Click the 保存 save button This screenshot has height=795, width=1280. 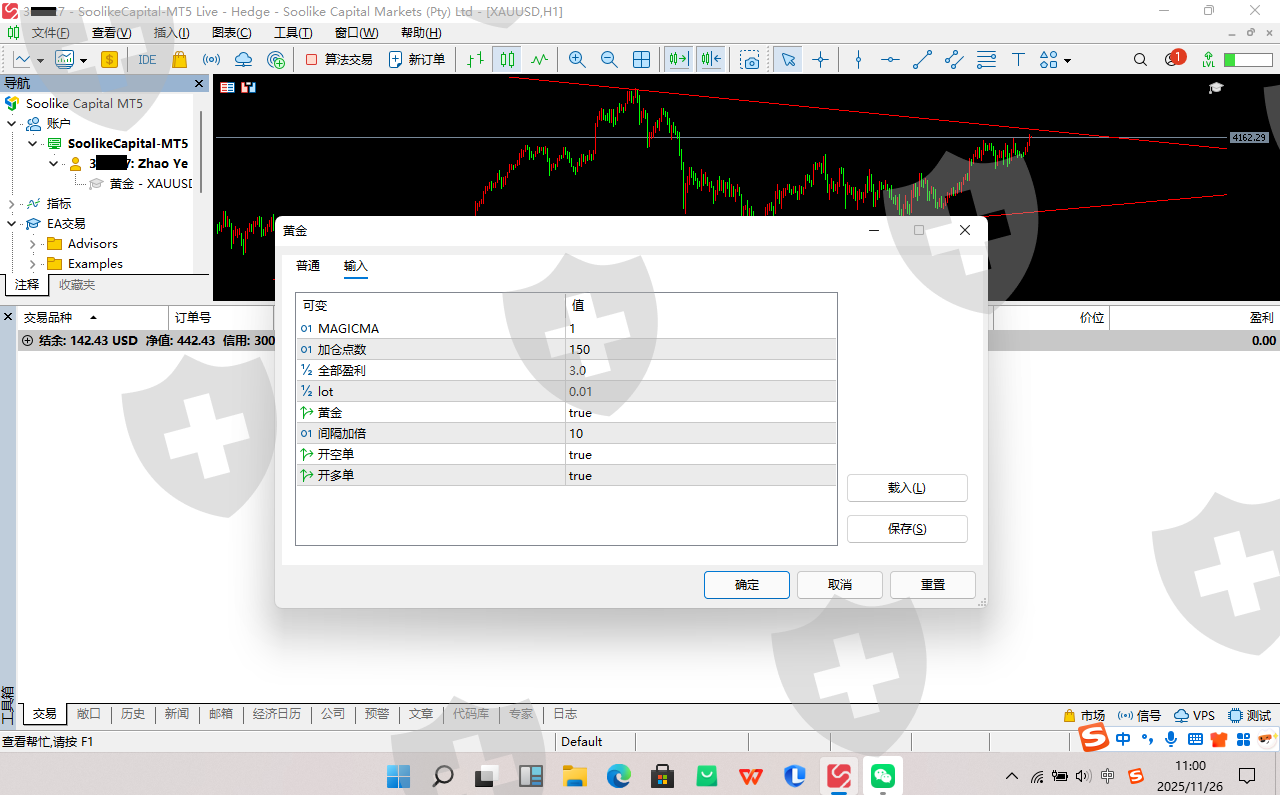click(x=907, y=529)
